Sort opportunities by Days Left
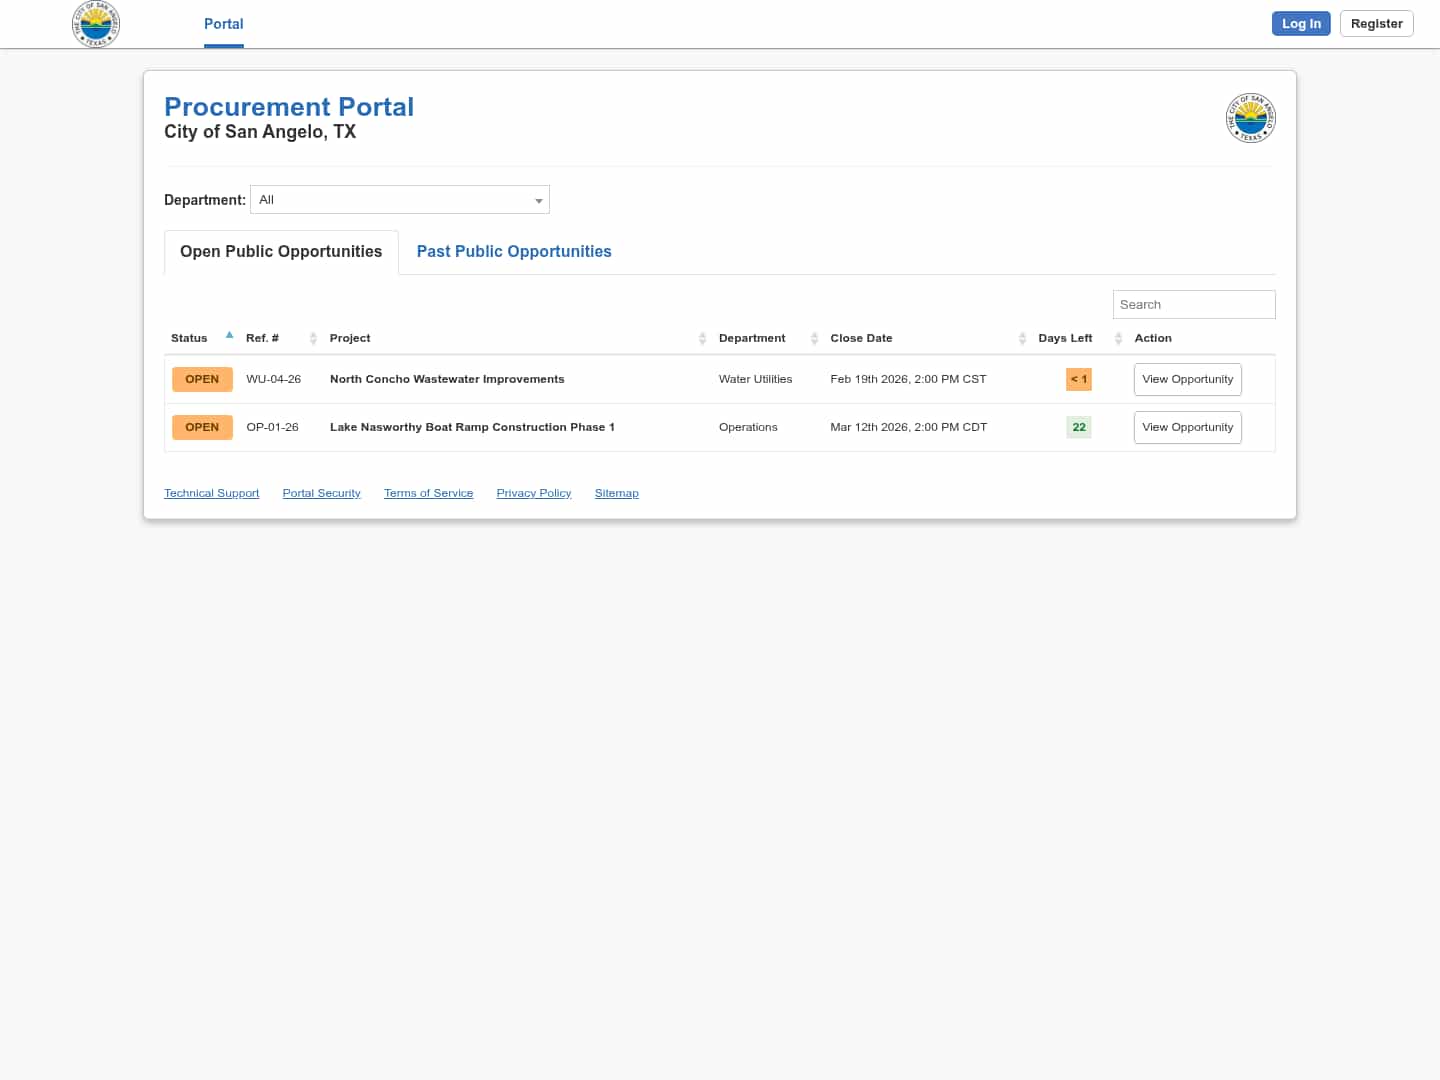Screen dimensions: 1440x1080 pyautogui.click(x=1118, y=338)
